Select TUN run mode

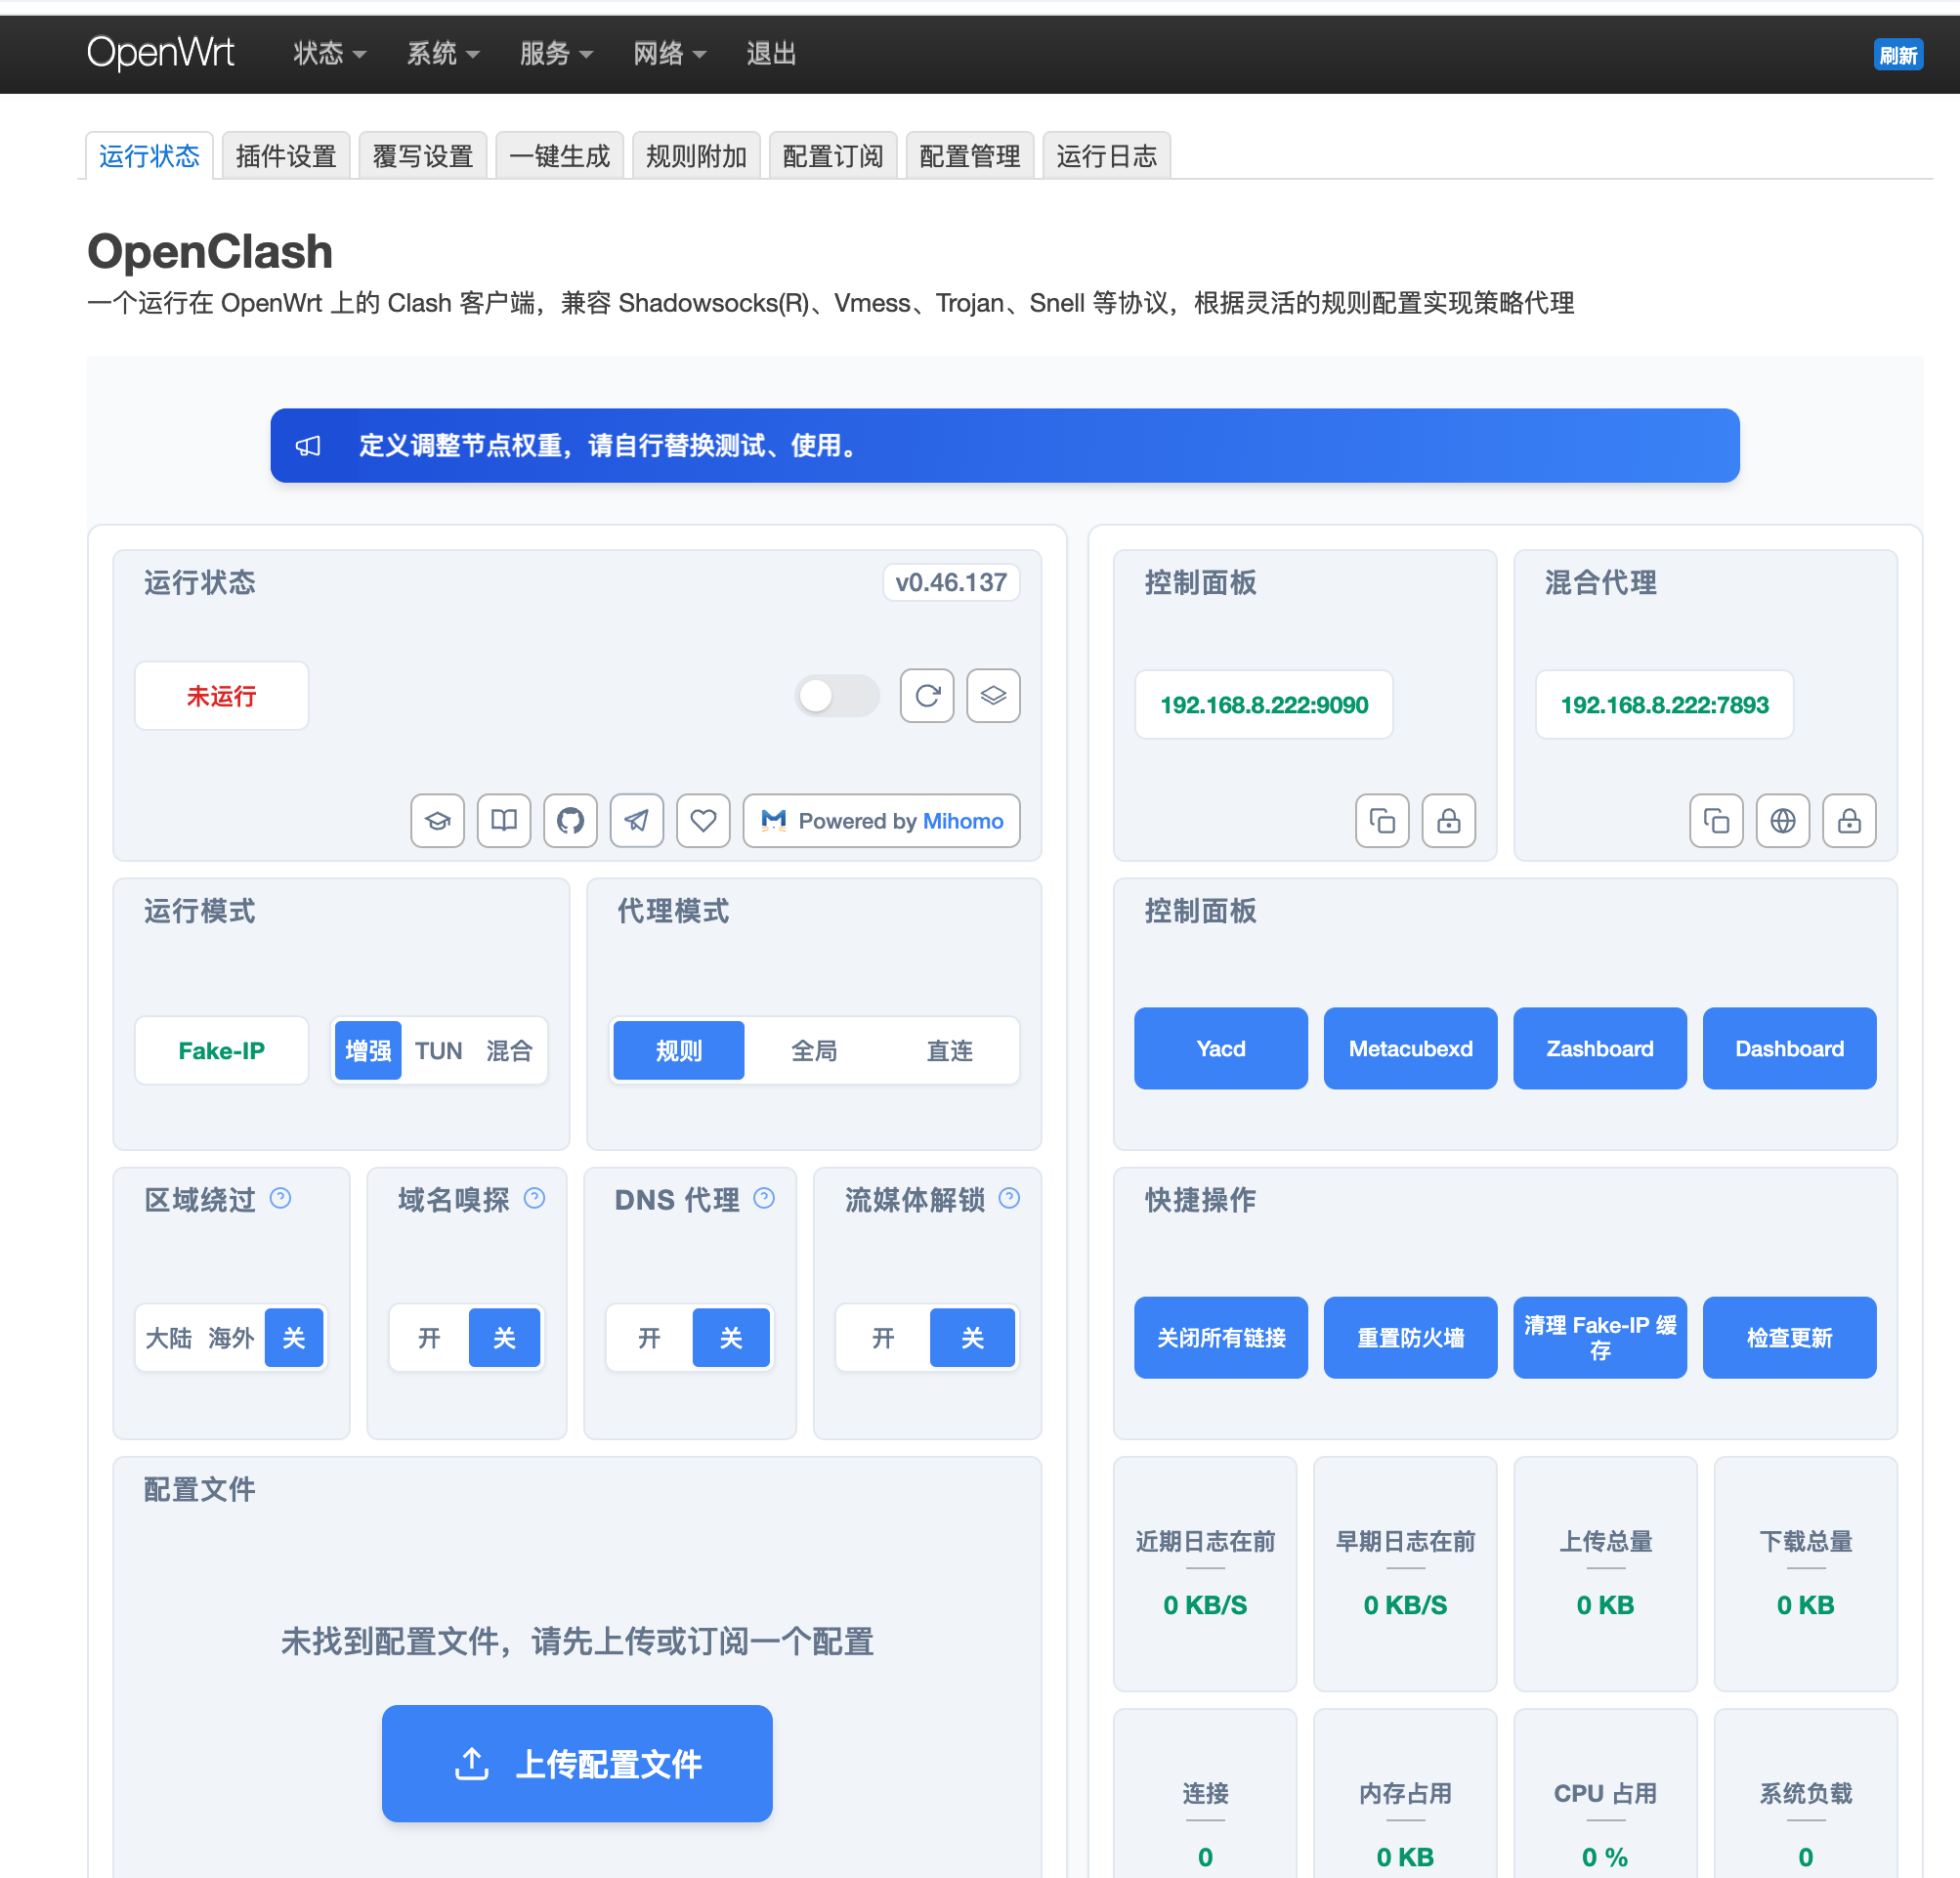(x=438, y=1050)
